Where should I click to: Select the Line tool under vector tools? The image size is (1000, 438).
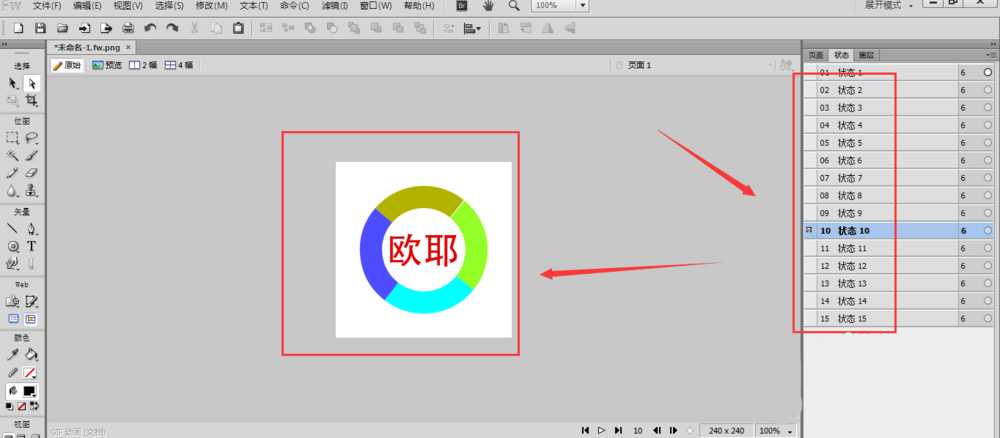13,228
